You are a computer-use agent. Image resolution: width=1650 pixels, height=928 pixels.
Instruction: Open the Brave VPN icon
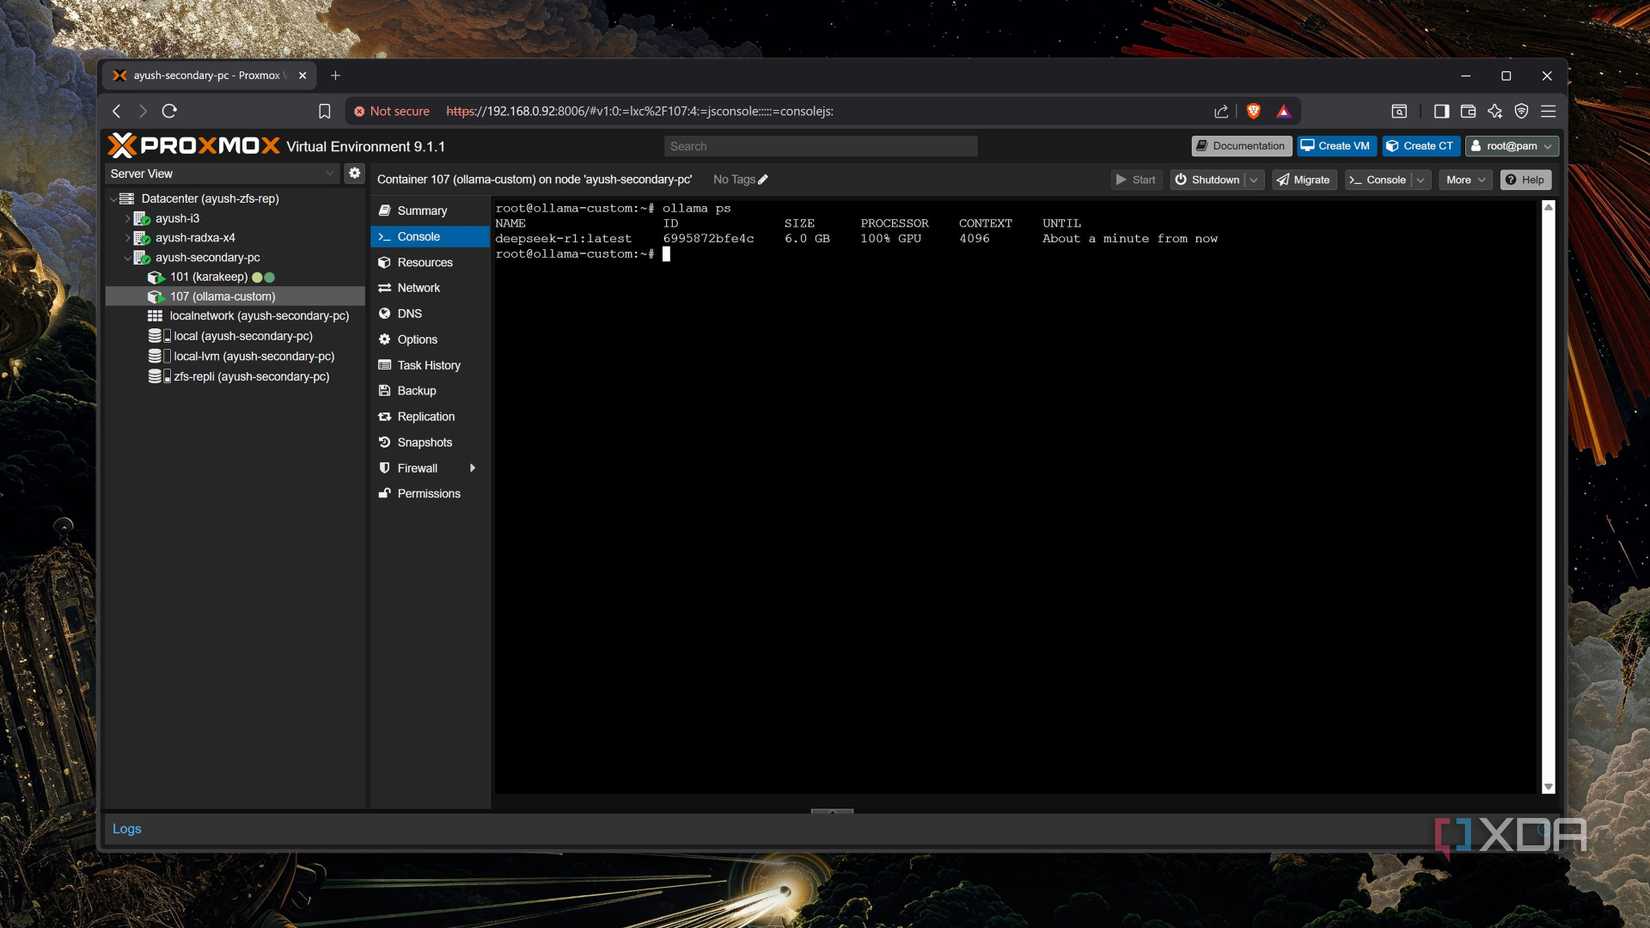click(1522, 111)
